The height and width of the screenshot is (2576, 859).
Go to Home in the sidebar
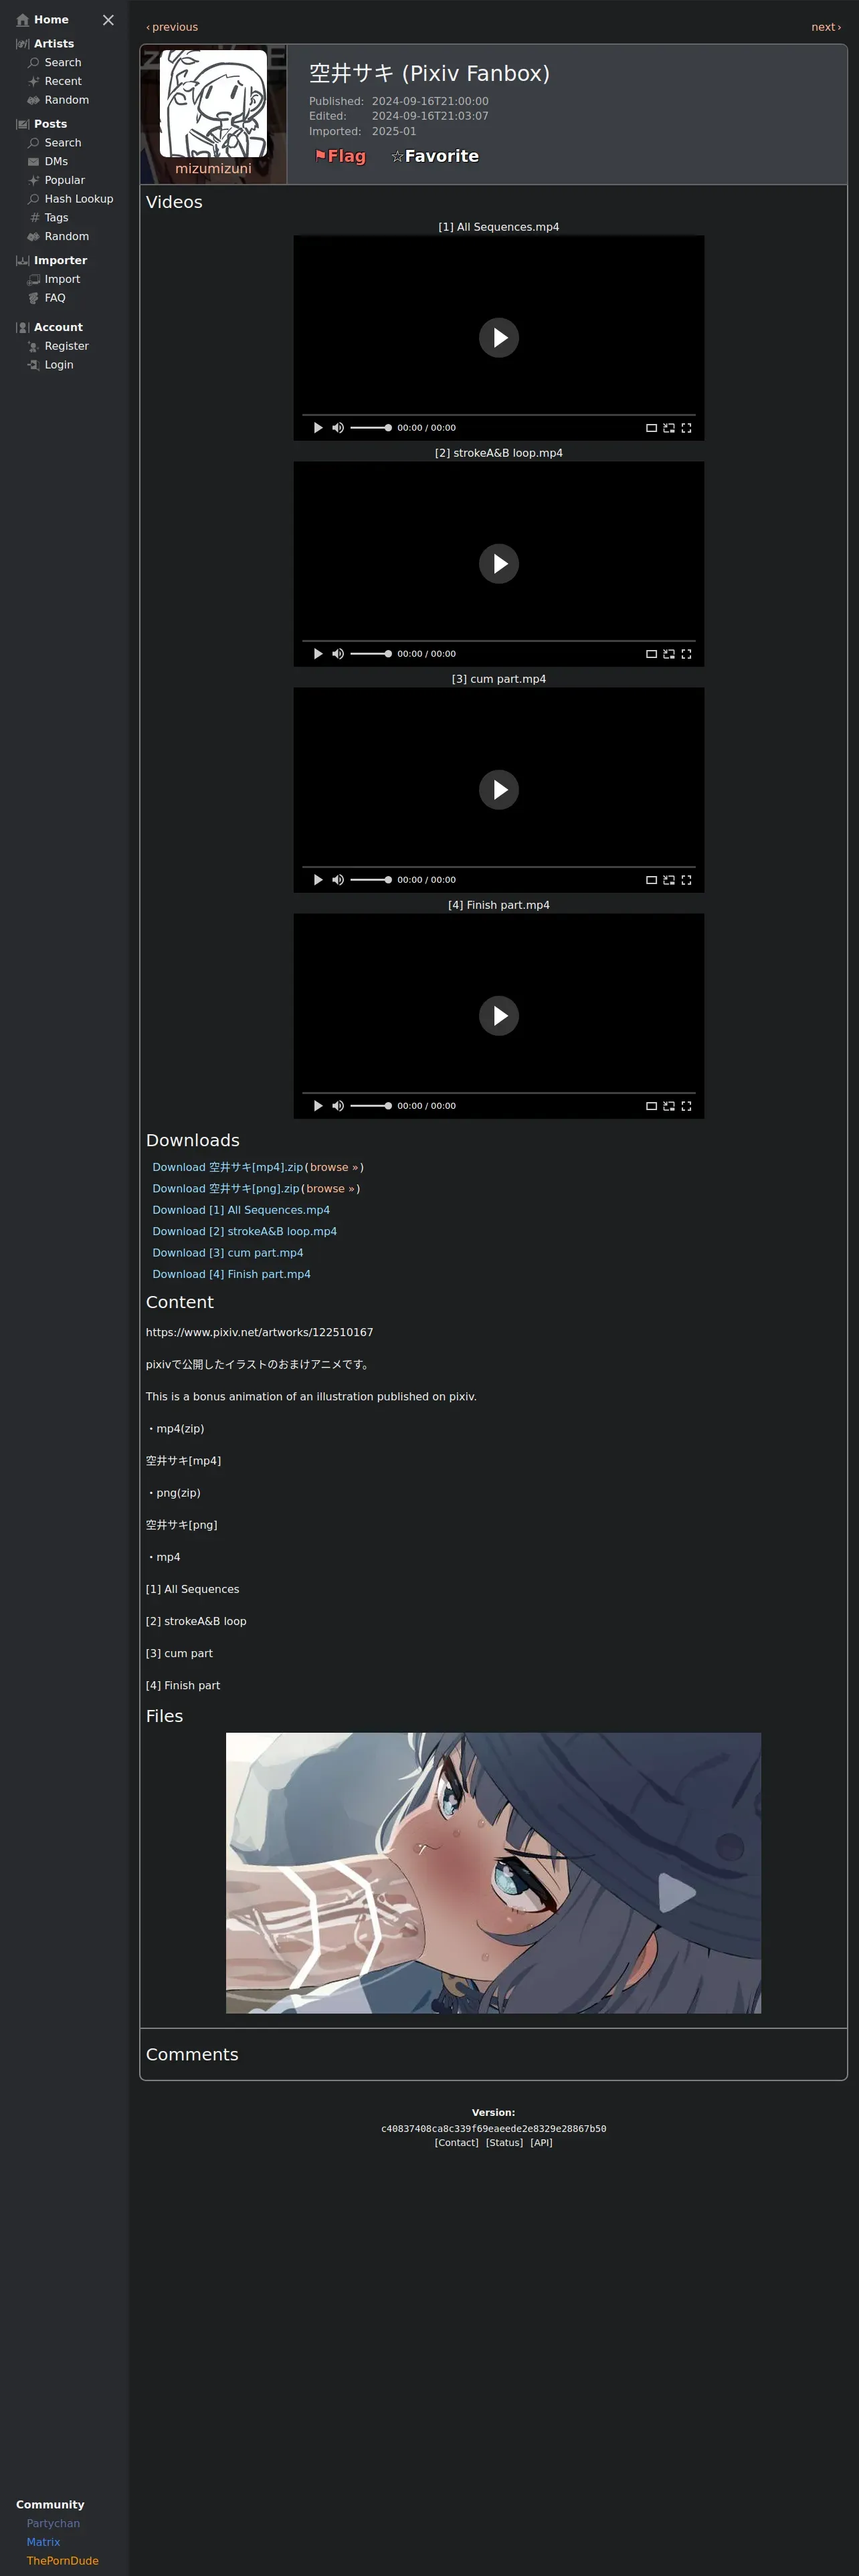(x=42, y=20)
